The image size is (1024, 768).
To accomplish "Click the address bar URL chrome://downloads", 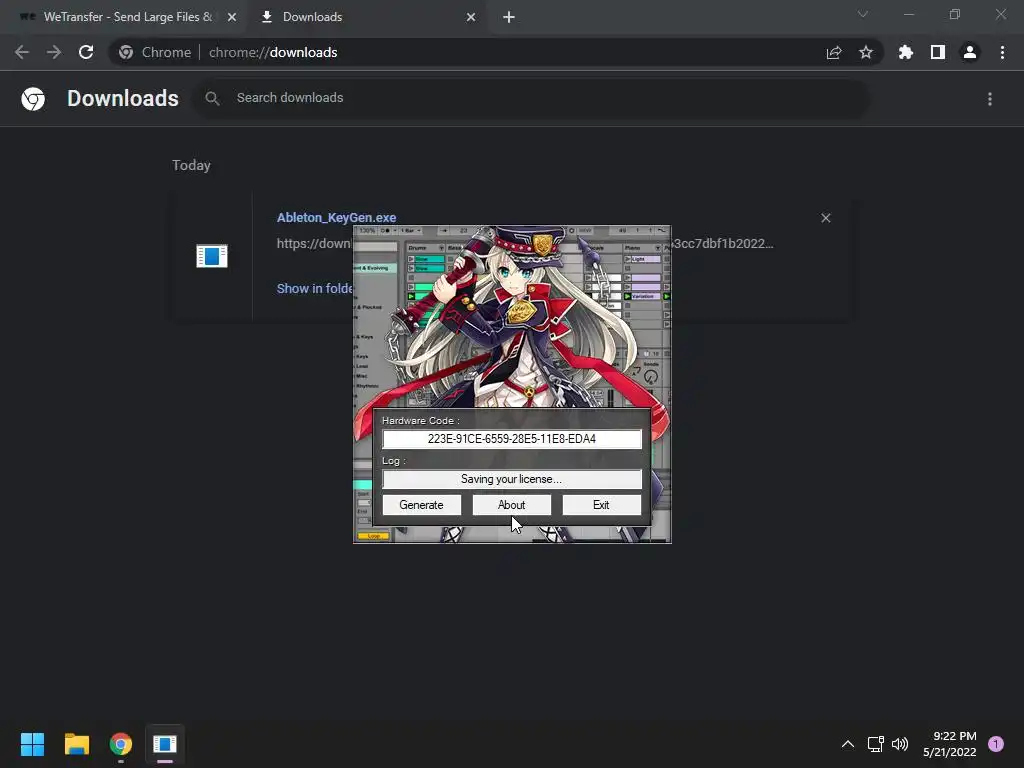I will coord(273,52).
